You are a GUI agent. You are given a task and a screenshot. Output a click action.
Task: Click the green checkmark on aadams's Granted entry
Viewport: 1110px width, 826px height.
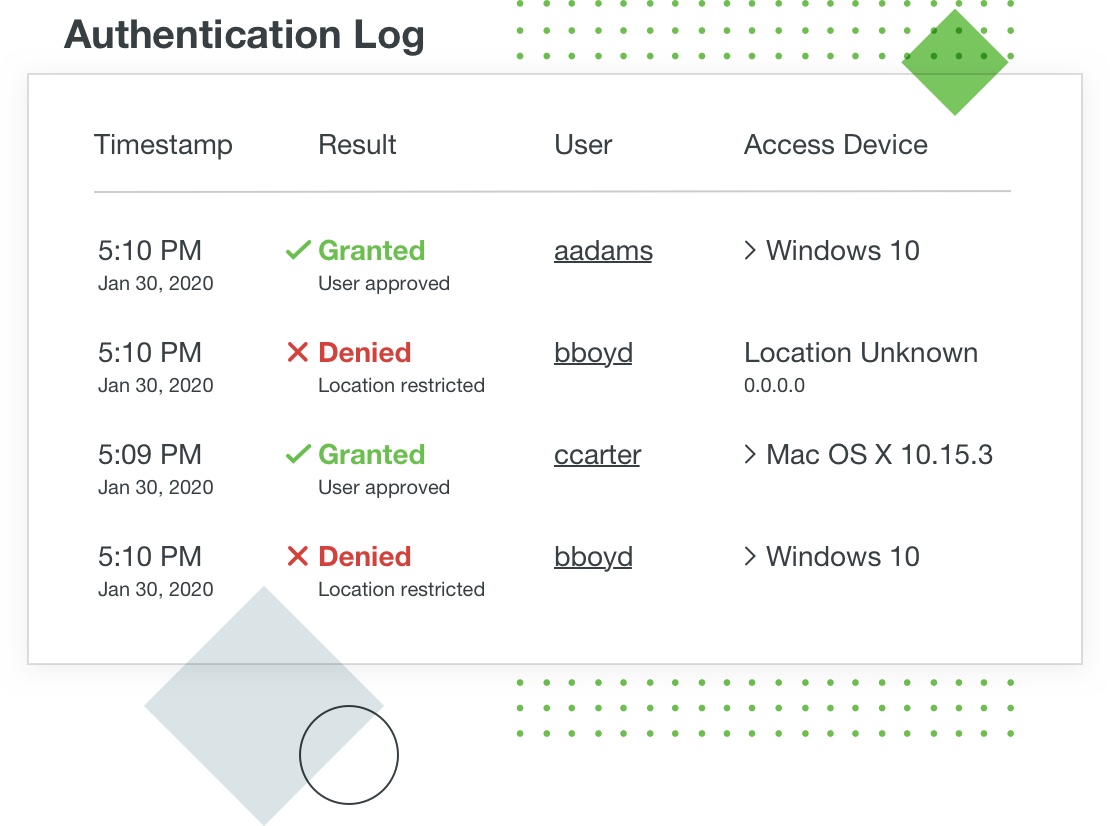click(297, 251)
